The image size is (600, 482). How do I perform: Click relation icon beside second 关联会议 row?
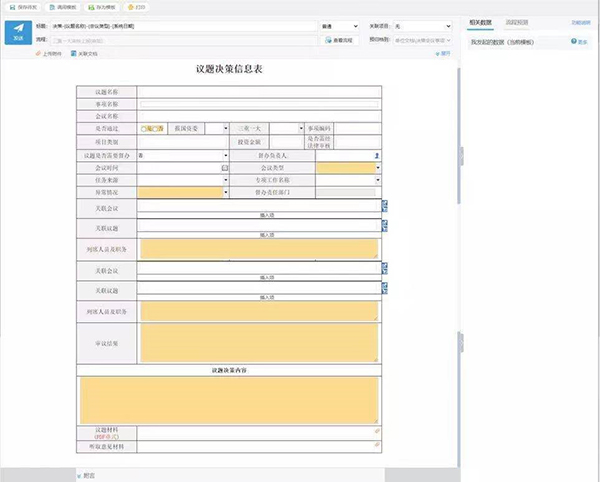pyautogui.click(x=385, y=268)
